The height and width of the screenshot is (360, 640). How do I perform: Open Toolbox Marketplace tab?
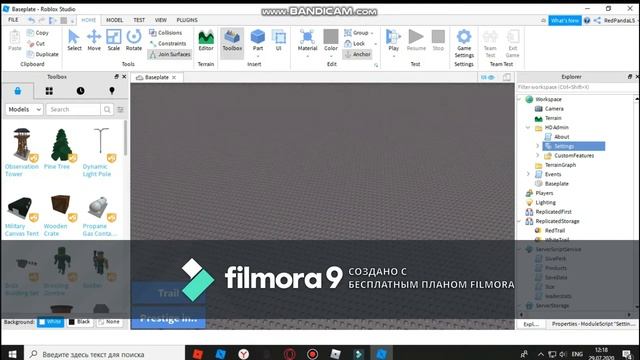18,91
